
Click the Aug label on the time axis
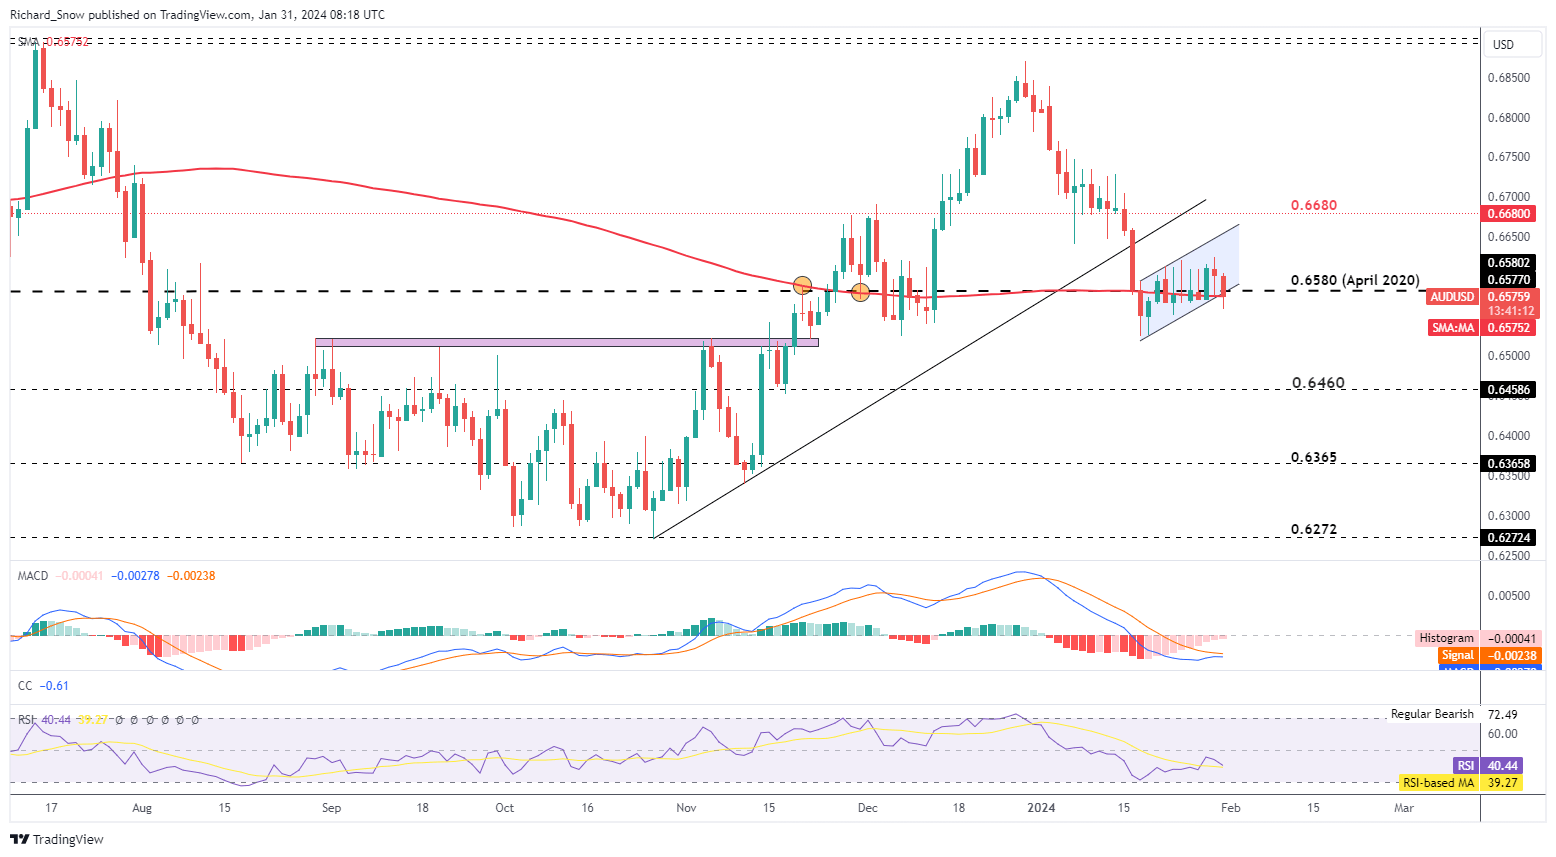pos(142,808)
